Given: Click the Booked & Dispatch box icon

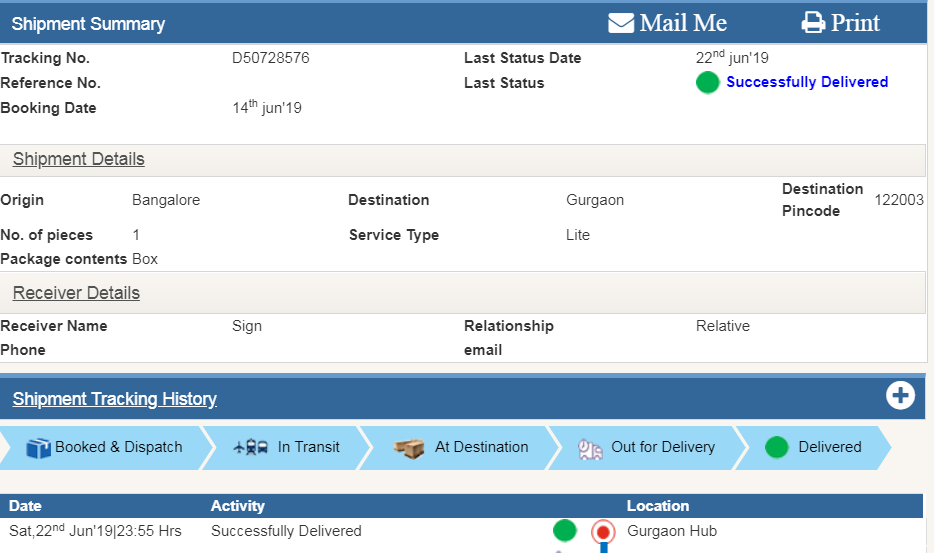Looking at the screenshot, I should coord(38,448).
